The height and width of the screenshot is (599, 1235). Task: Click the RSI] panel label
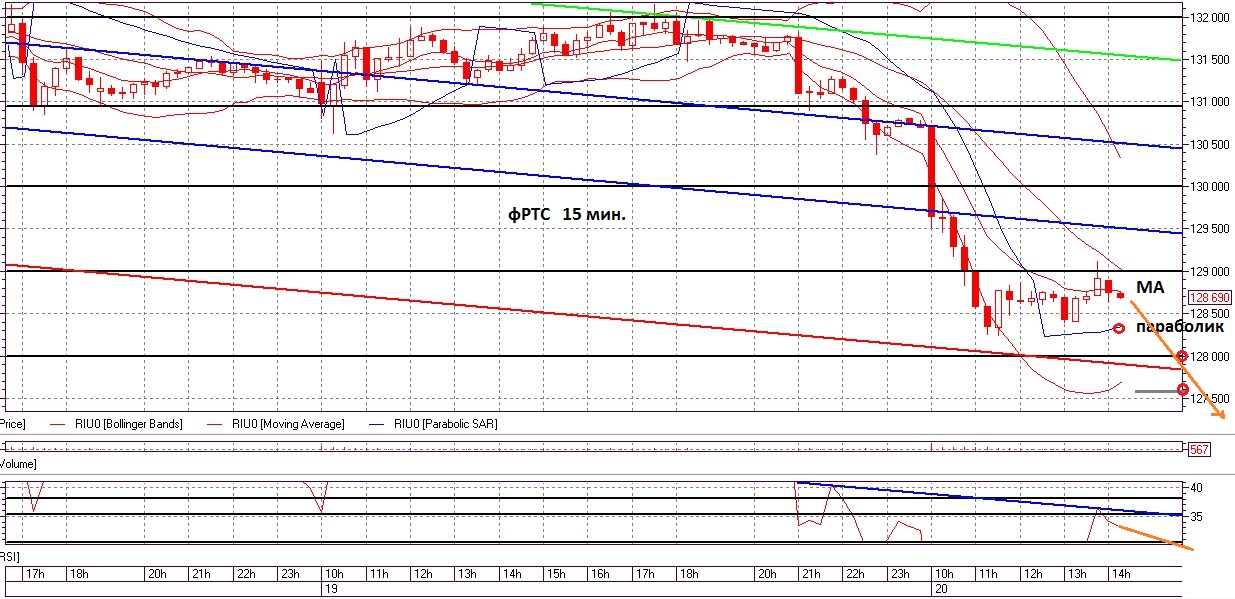pyautogui.click(x=11, y=555)
